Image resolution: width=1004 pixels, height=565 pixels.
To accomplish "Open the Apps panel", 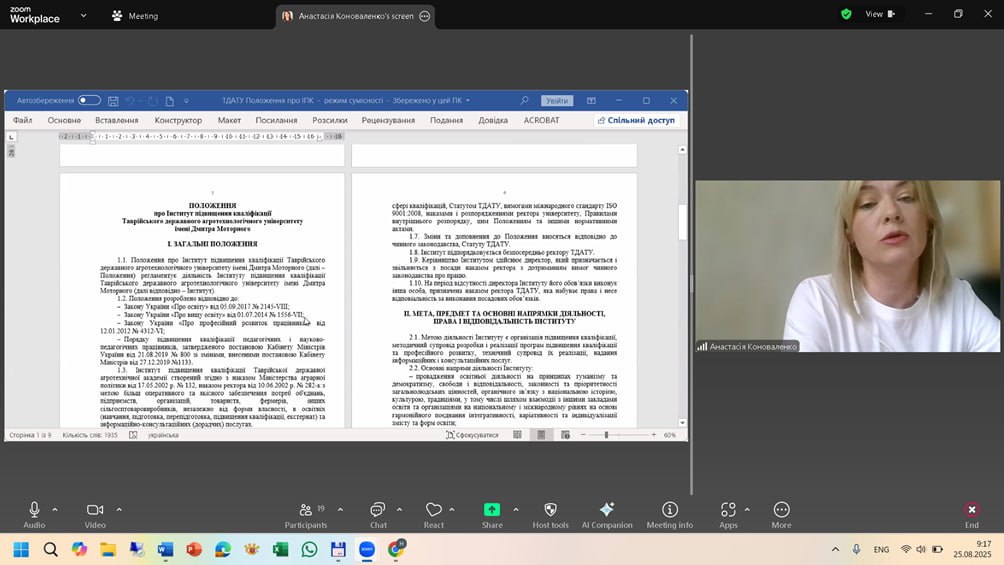I will click(x=727, y=510).
